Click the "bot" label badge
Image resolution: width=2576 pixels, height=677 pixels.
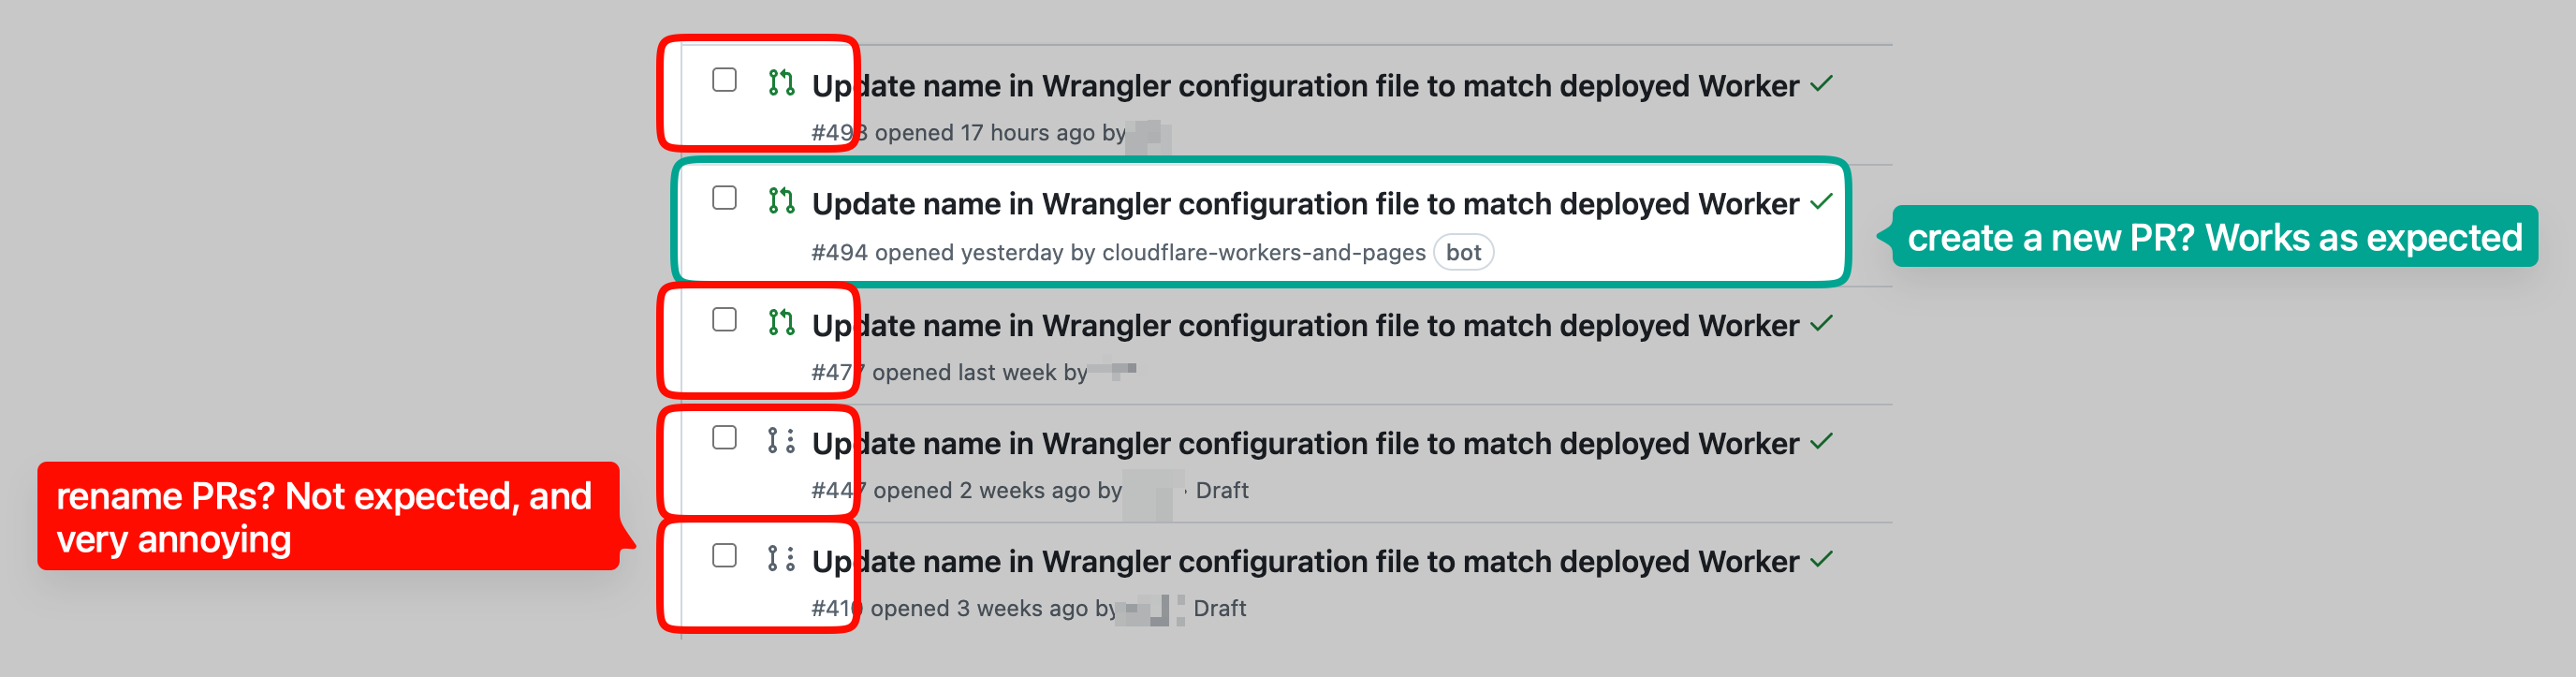1463,253
